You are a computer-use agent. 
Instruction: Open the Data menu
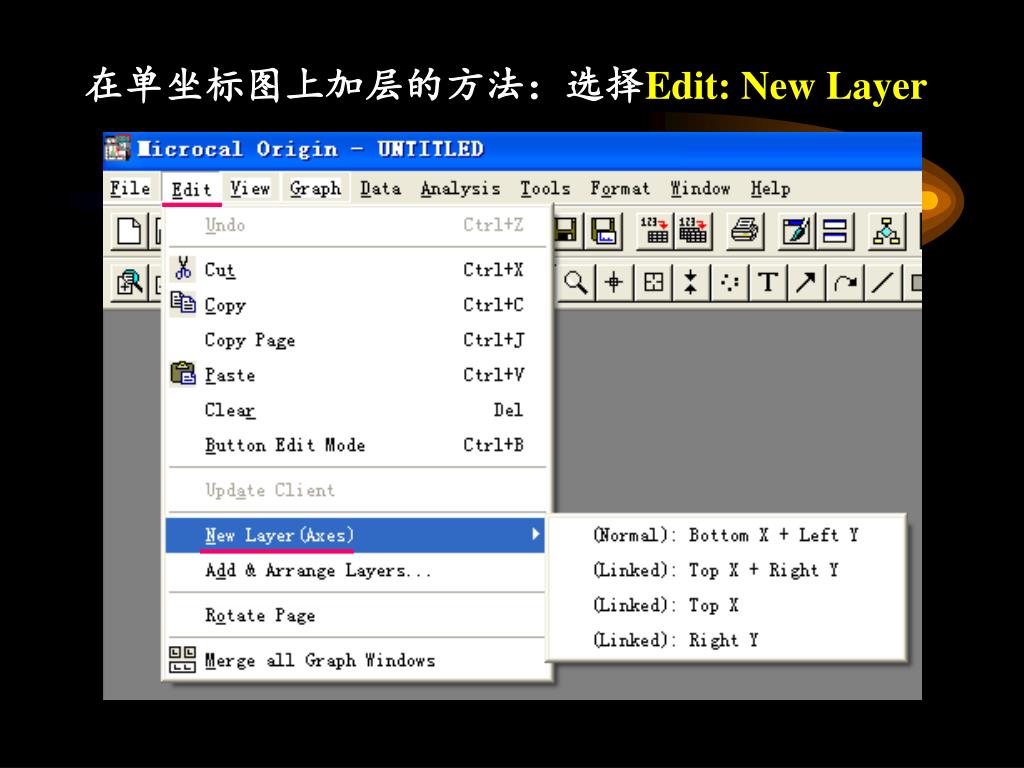point(381,189)
